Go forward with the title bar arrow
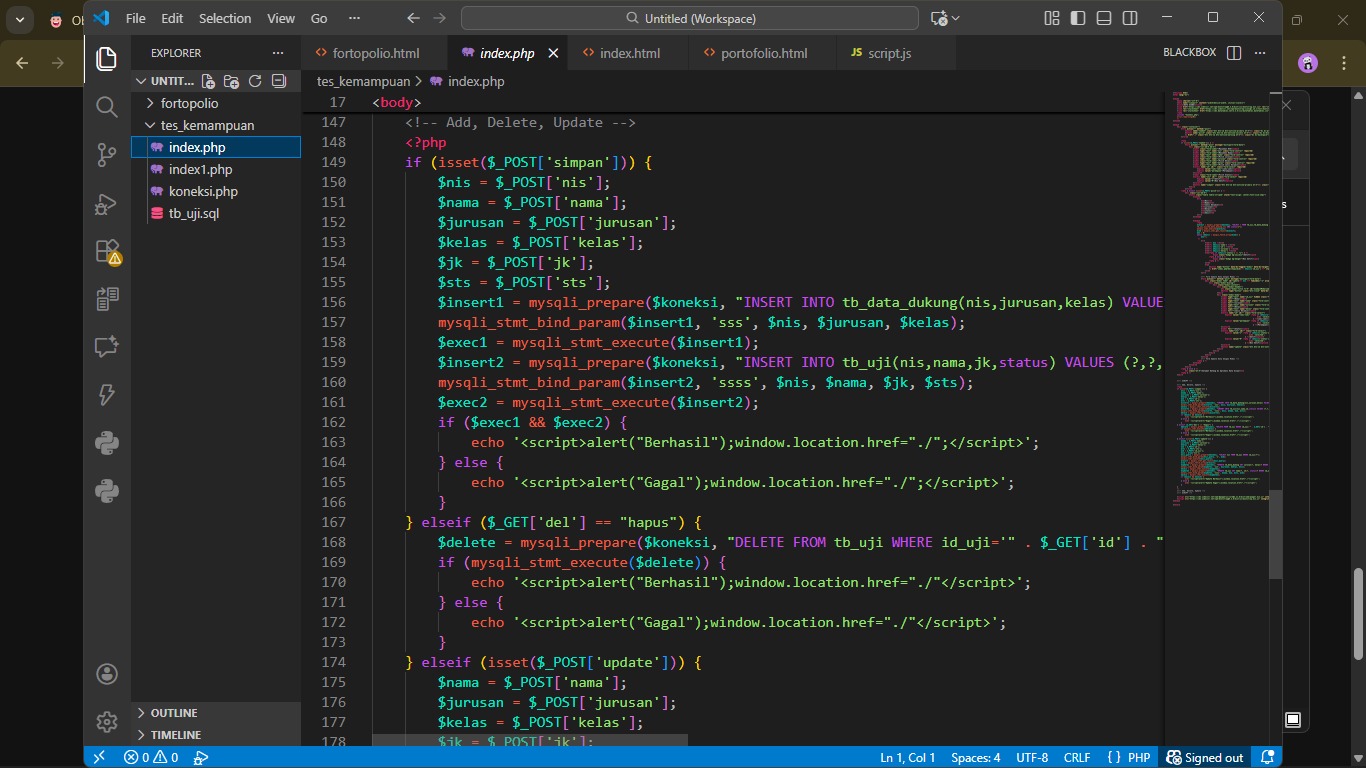 (439, 18)
